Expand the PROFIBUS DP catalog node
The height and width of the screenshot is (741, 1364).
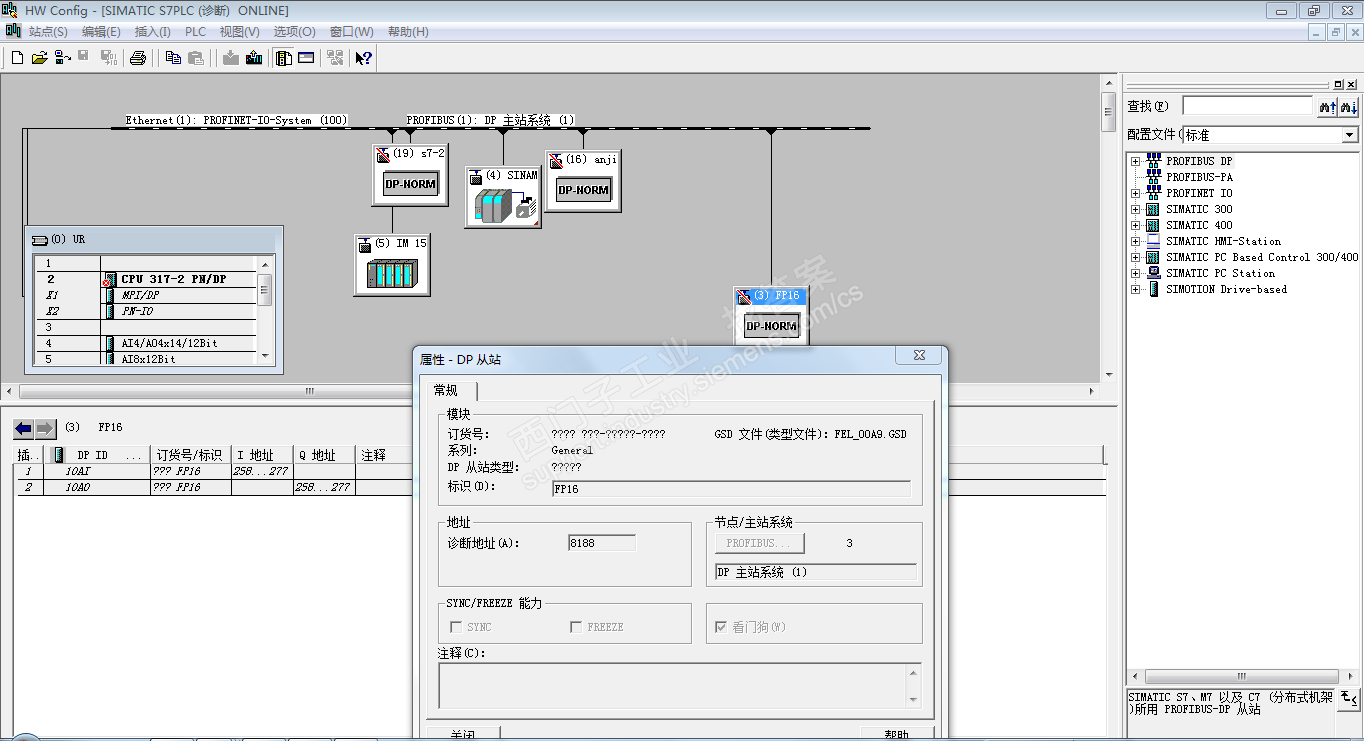tap(1135, 161)
